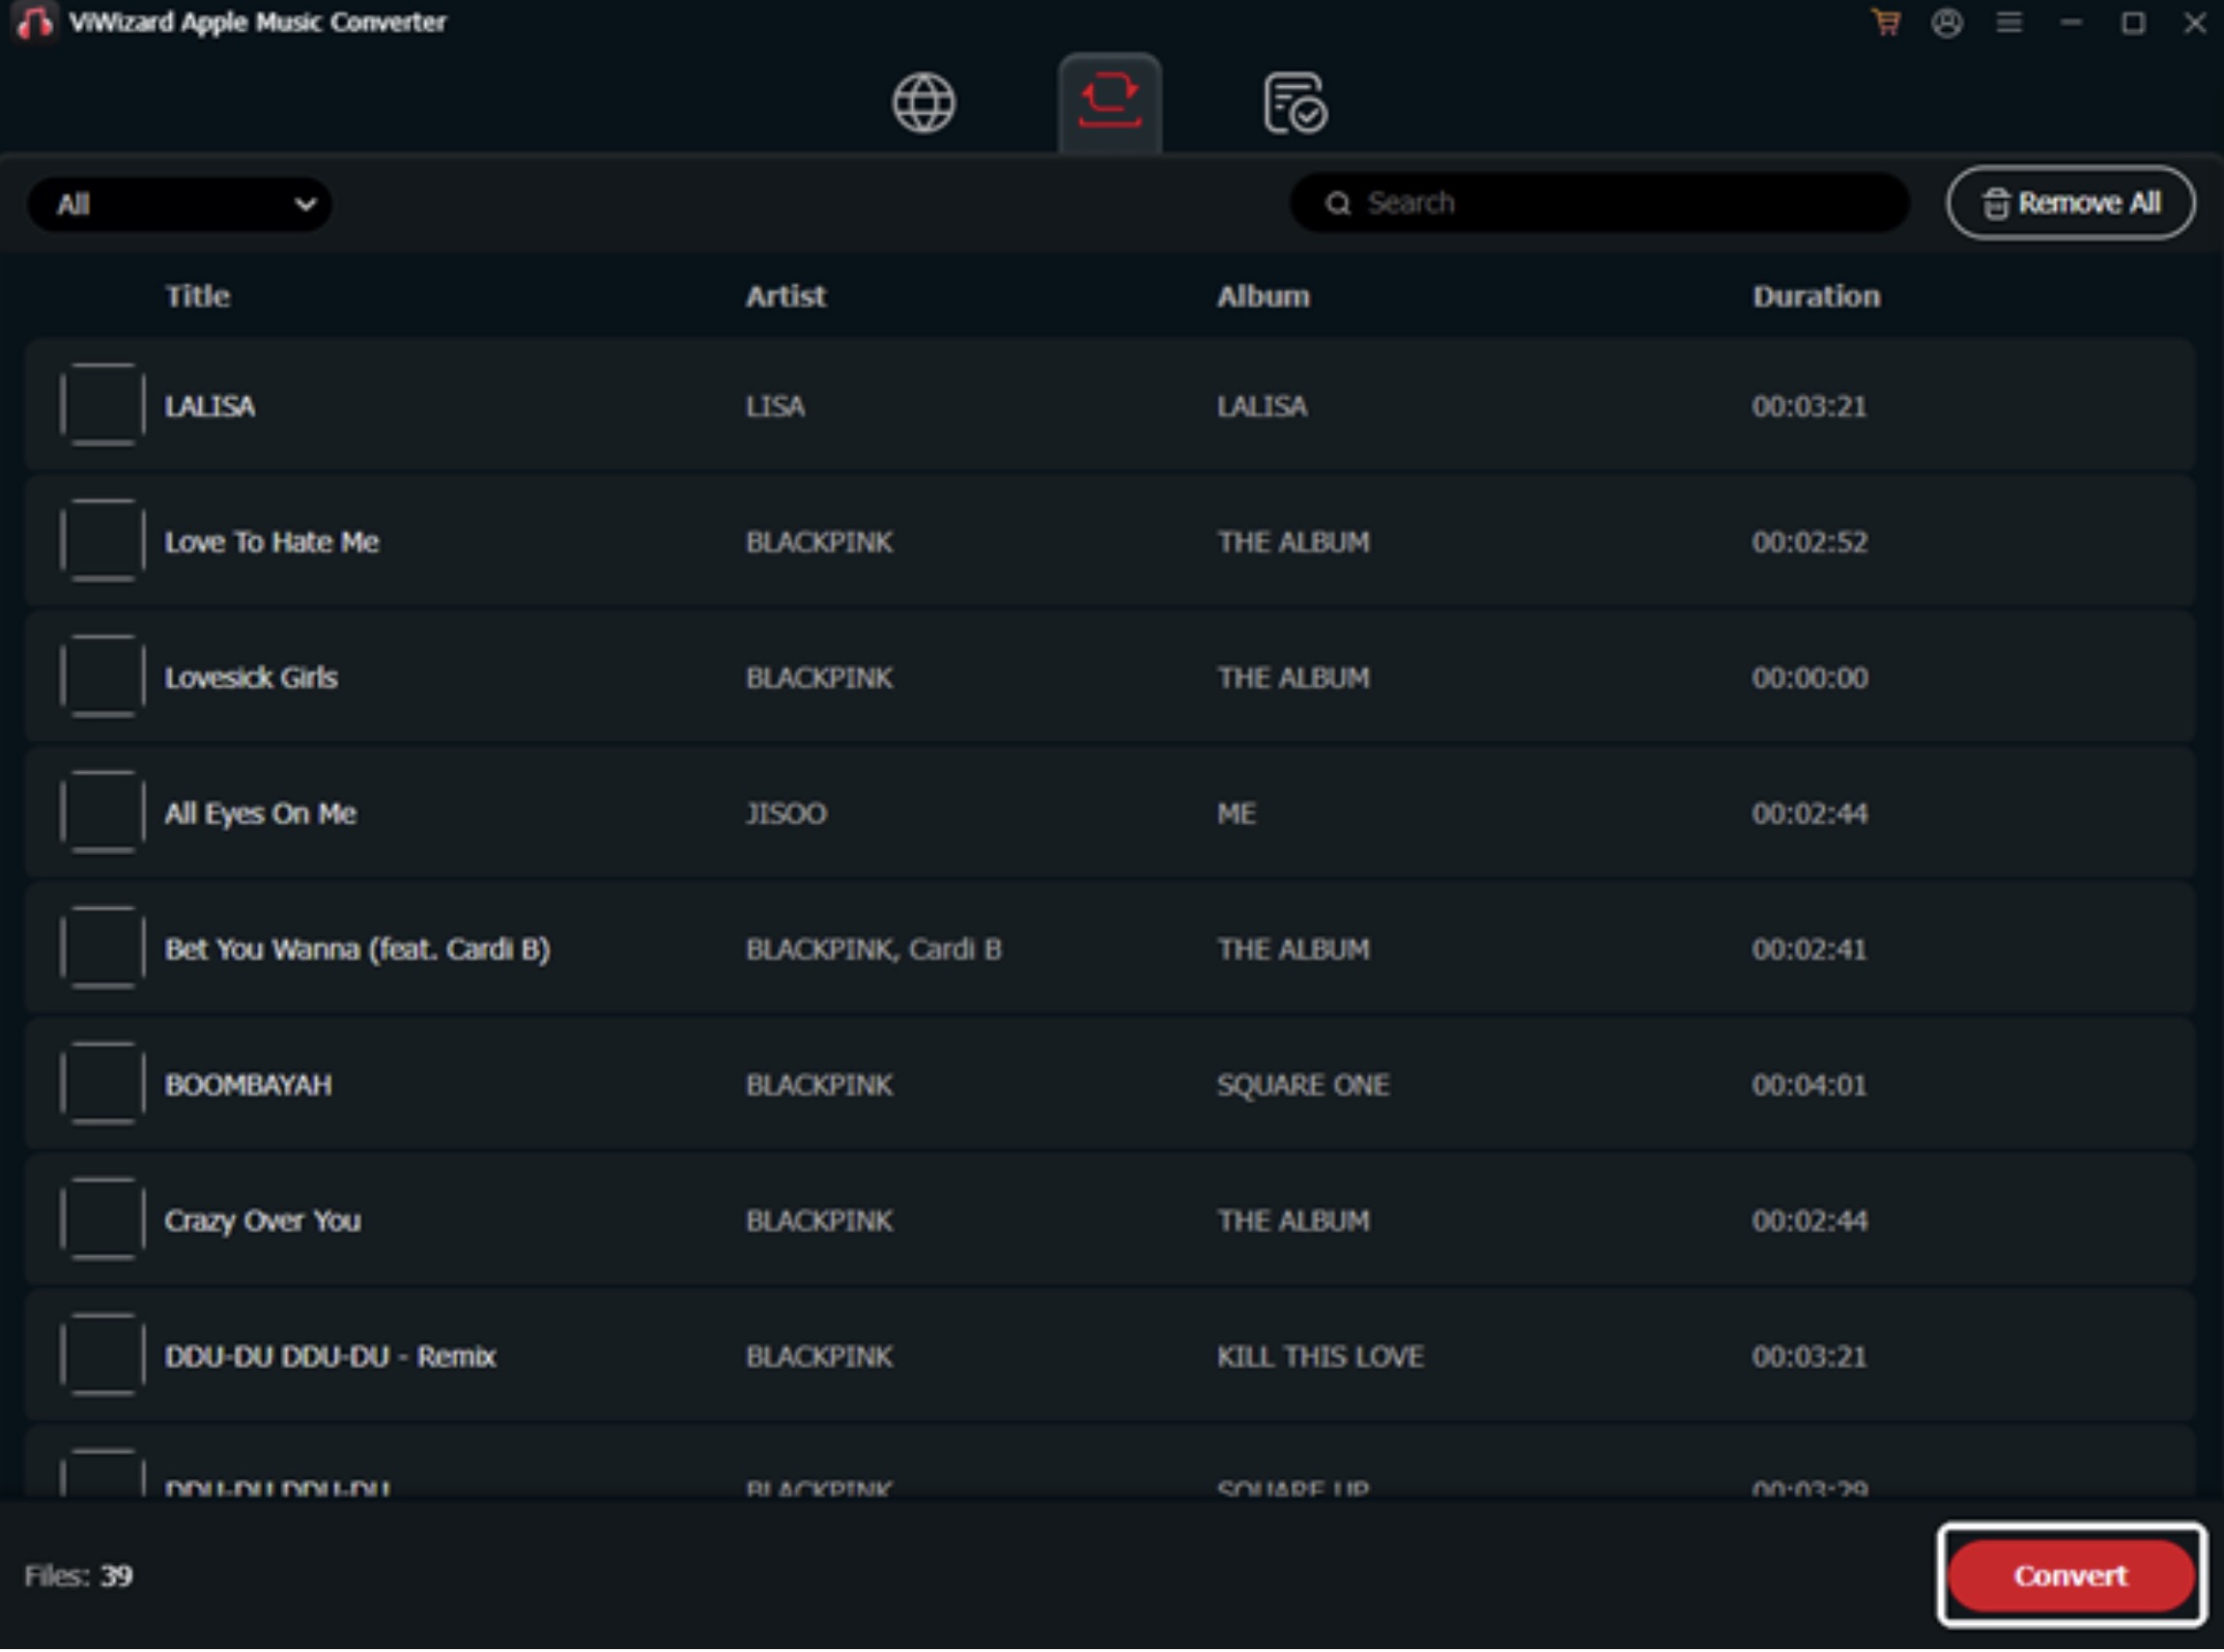2224x1652 pixels.
Task: Click the Title column header
Action: [197, 296]
